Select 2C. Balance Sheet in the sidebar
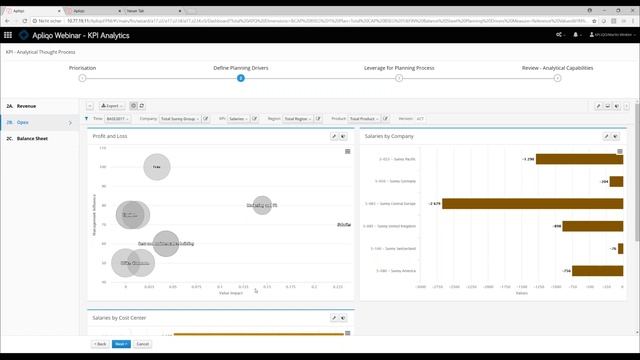This screenshot has height=360, width=640. click(39, 139)
